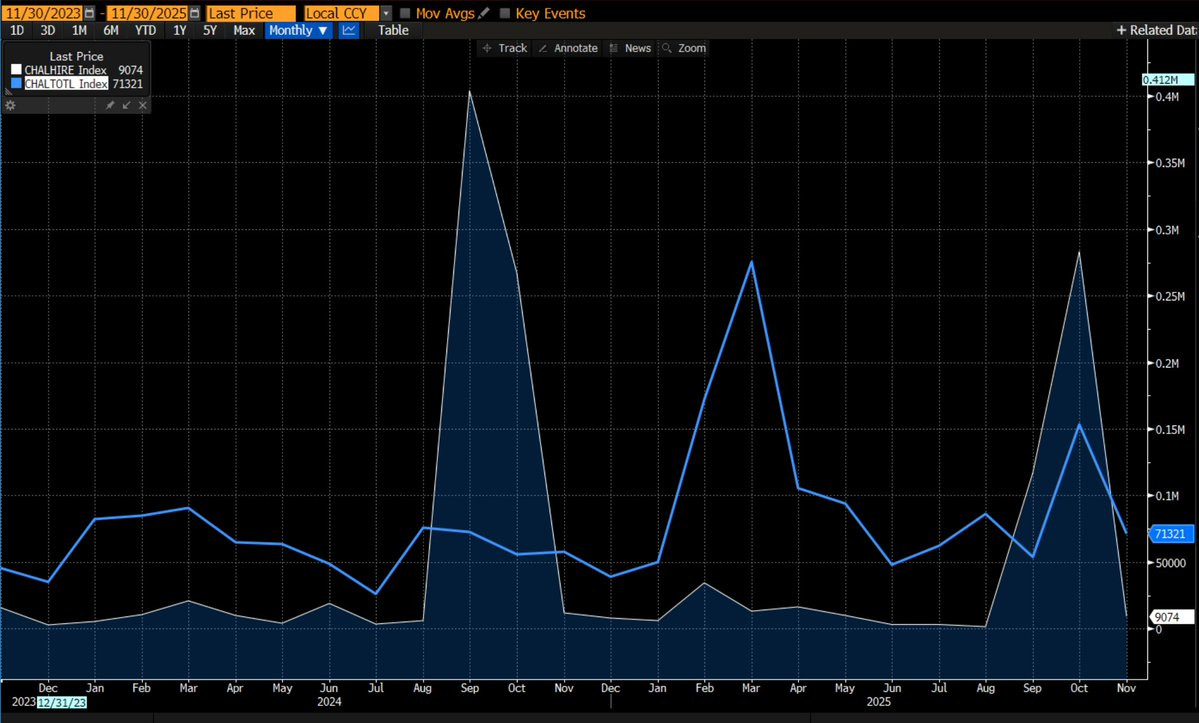Viewport: 1199px width, 723px height.
Task: Click the Last Price field
Action: pyautogui.click(x=250, y=14)
